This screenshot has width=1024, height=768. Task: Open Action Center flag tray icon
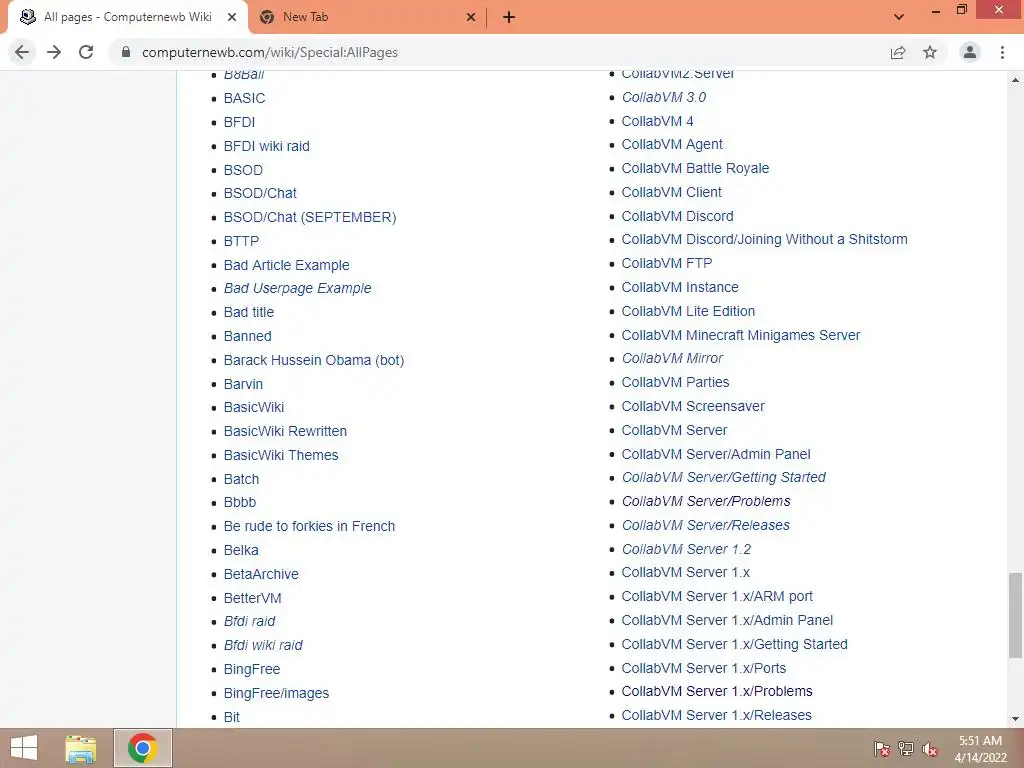(x=882, y=749)
